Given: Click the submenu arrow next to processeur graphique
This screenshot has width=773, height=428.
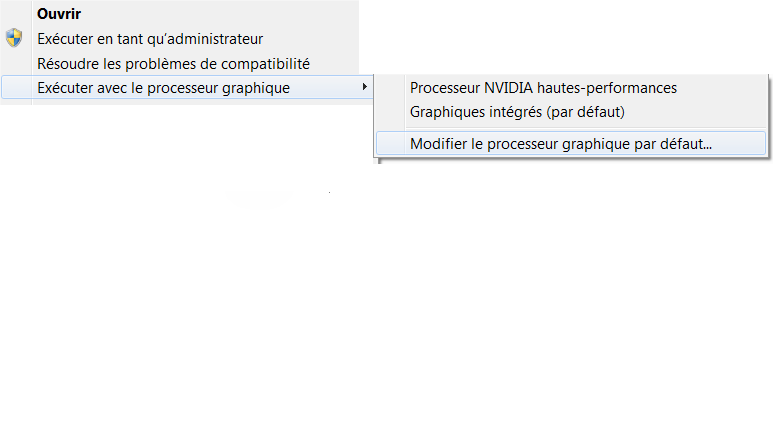Looking at the screenshot, I should click(364, 87).
